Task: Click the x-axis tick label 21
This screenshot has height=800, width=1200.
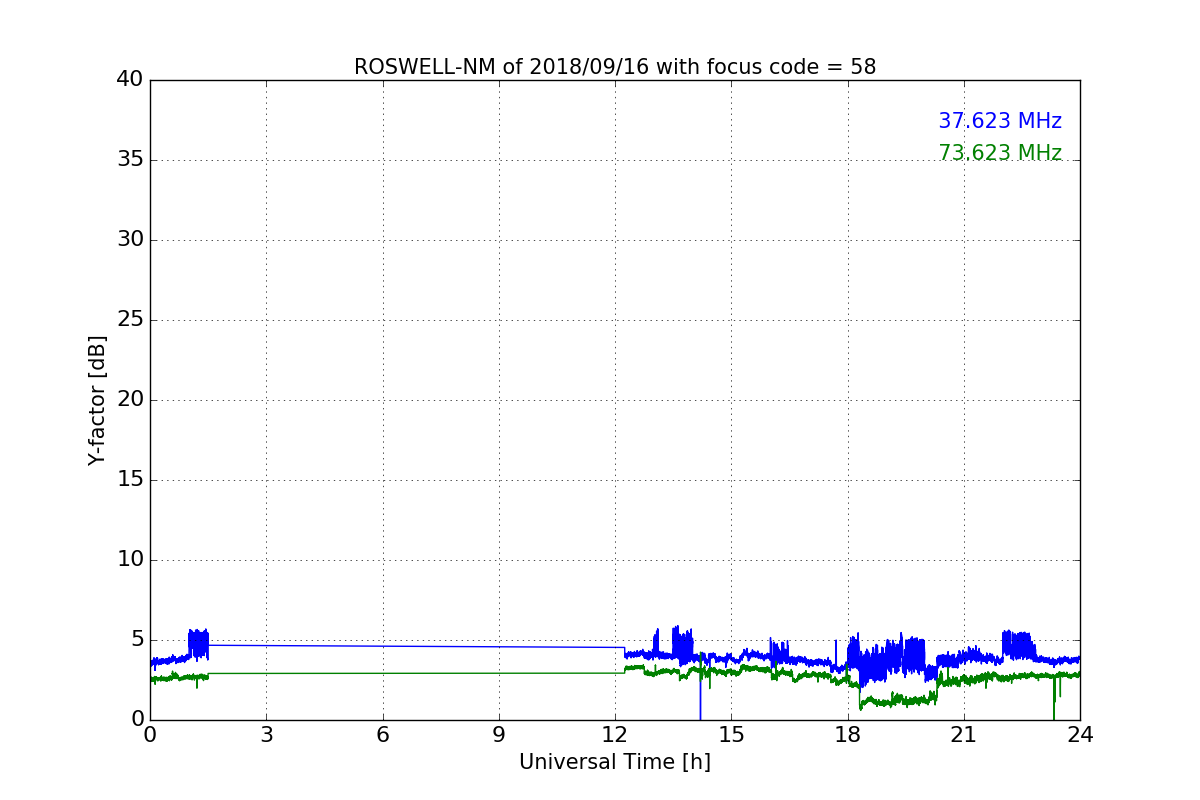Action: 964,735
